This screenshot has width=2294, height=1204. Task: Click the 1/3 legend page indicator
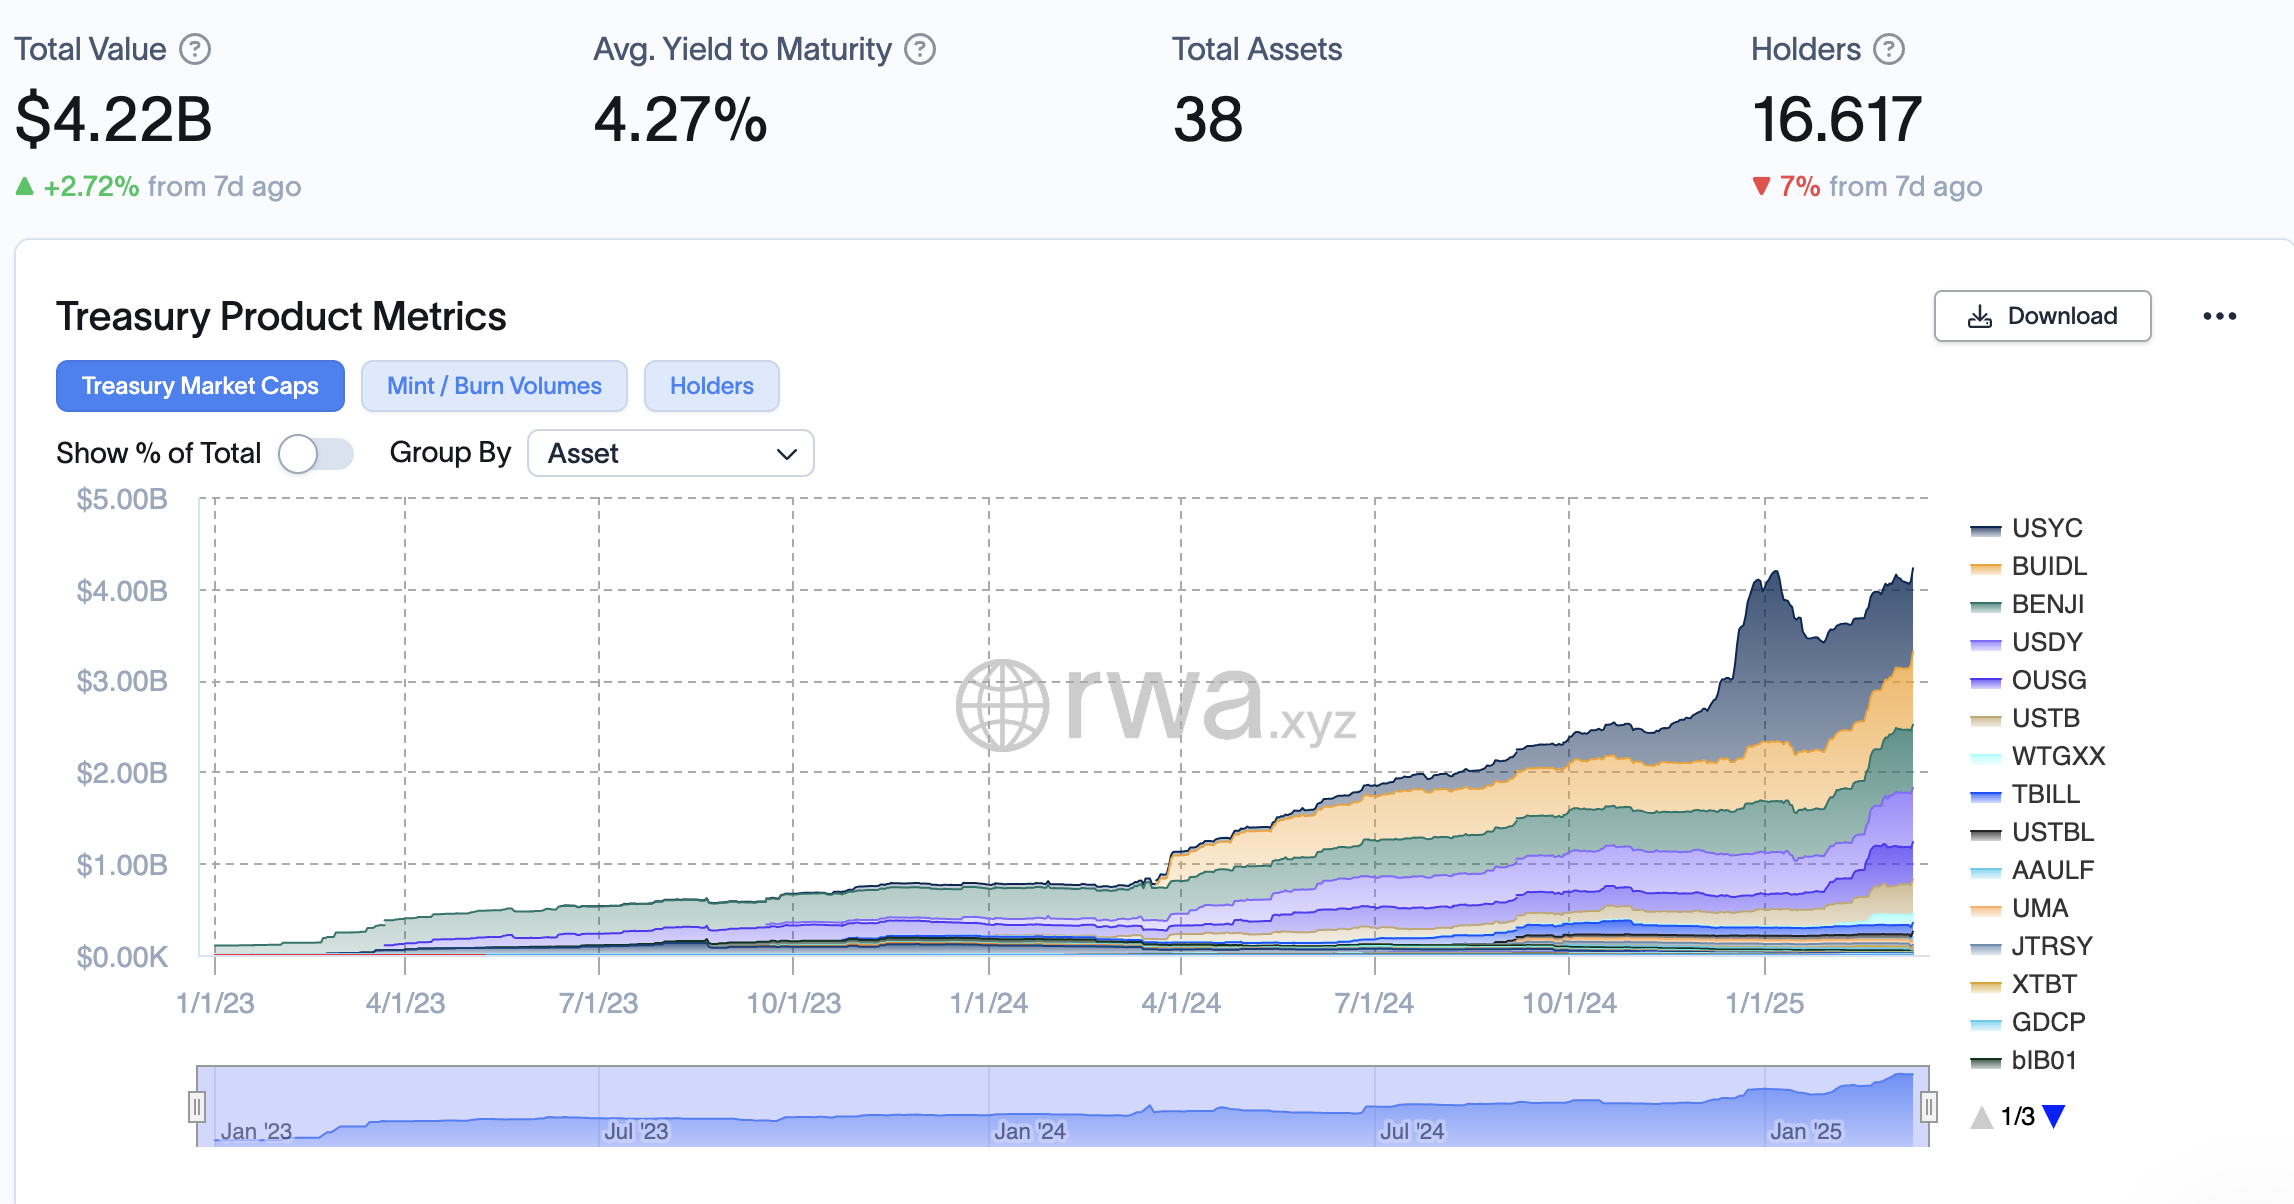click(2018, 1116)
